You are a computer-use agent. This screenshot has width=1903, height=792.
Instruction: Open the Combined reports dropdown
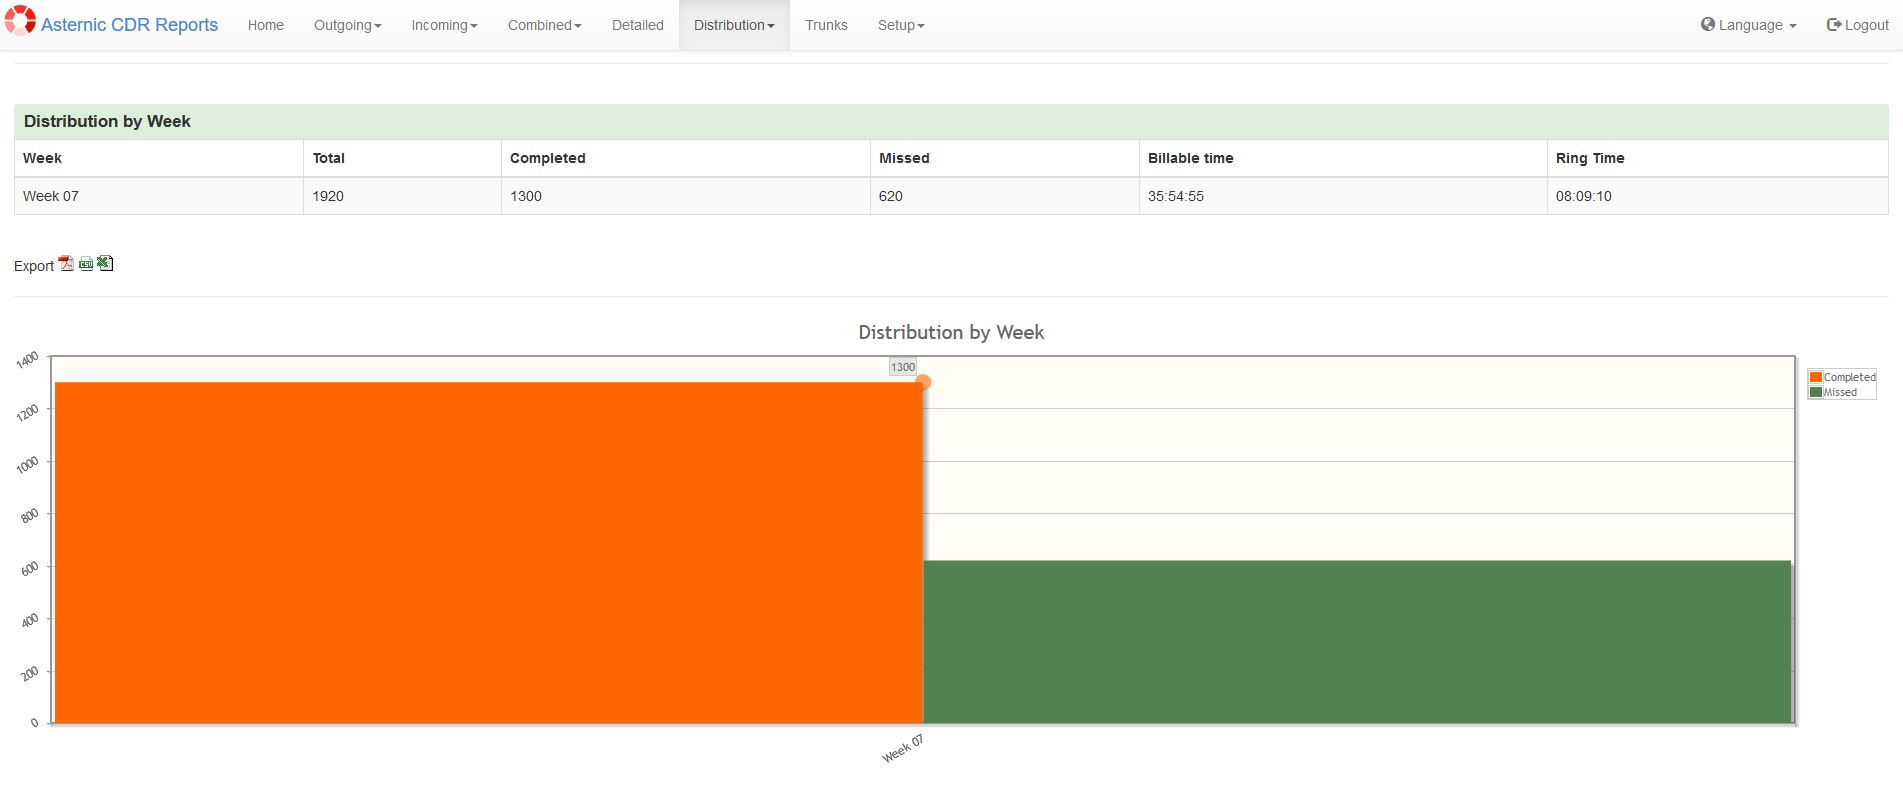544,25
